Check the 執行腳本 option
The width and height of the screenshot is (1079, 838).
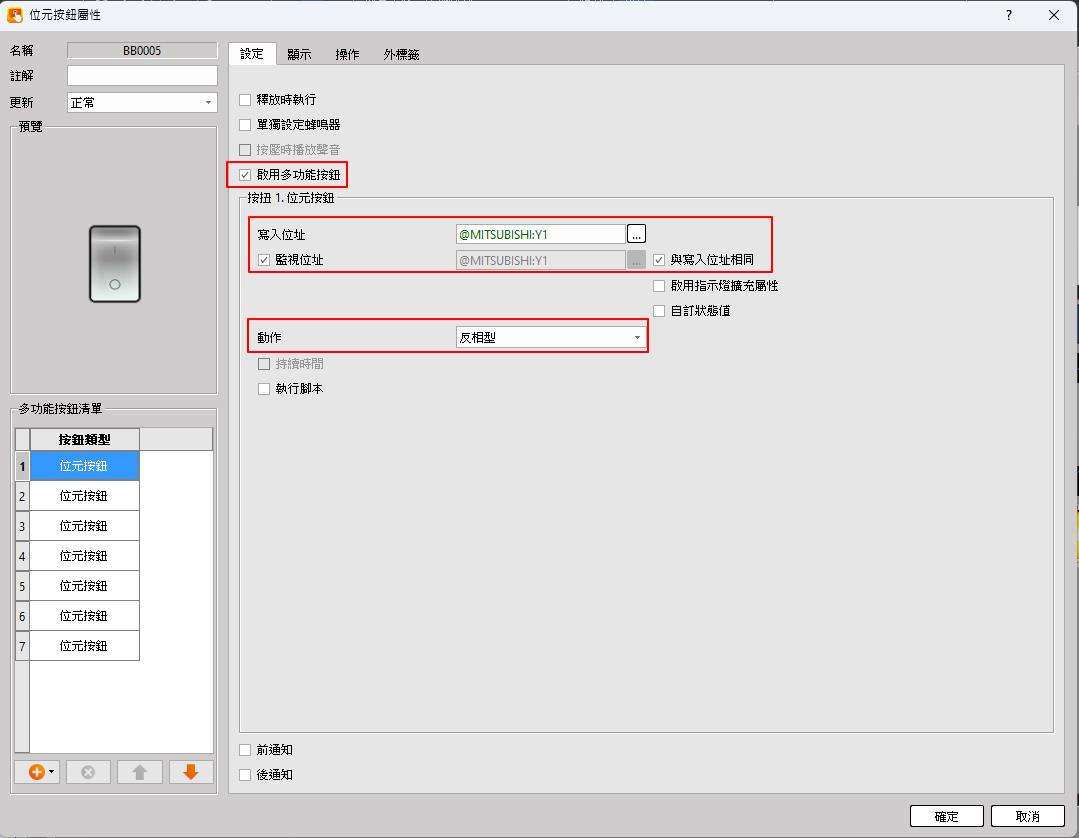pos(265,389)
